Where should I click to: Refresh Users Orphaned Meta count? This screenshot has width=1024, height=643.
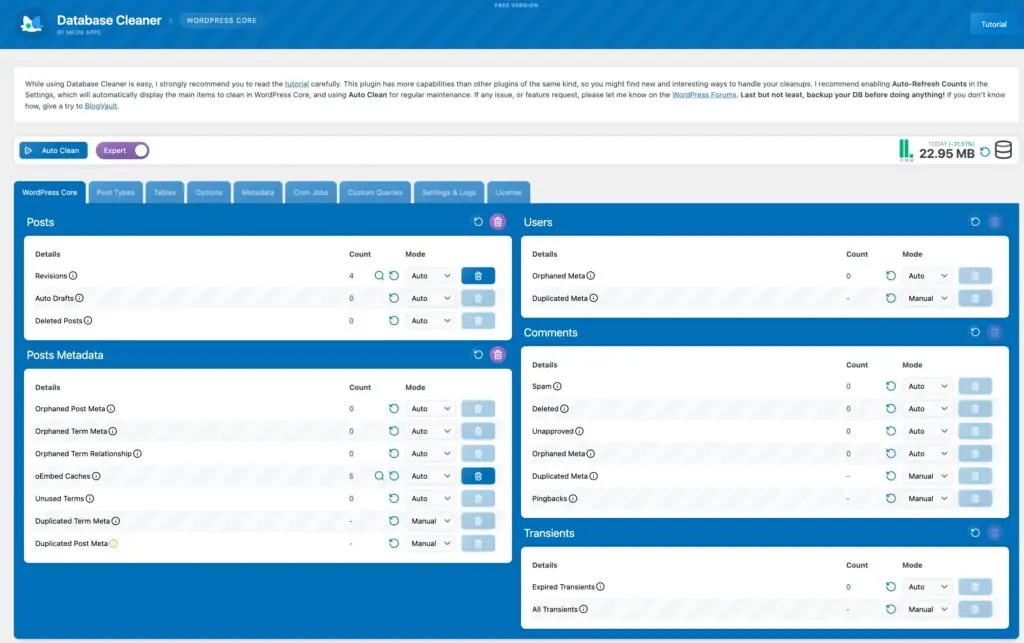891,276
